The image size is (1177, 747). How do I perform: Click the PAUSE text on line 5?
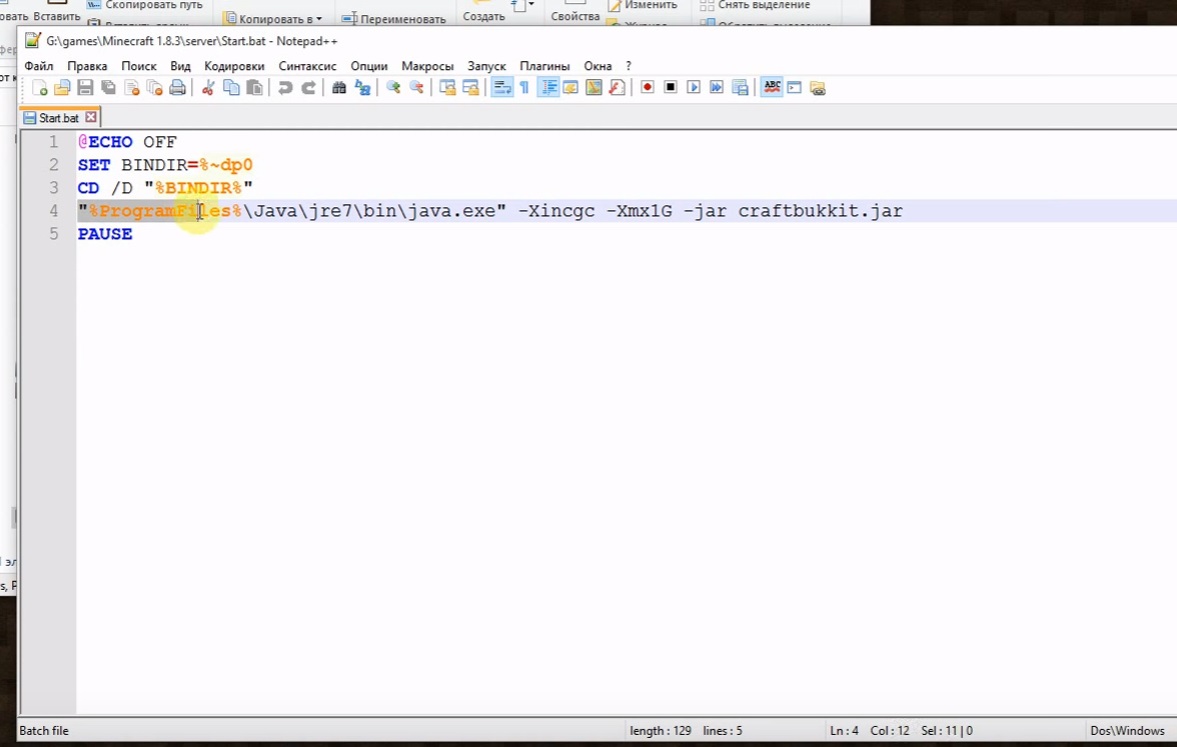[105, 234]
